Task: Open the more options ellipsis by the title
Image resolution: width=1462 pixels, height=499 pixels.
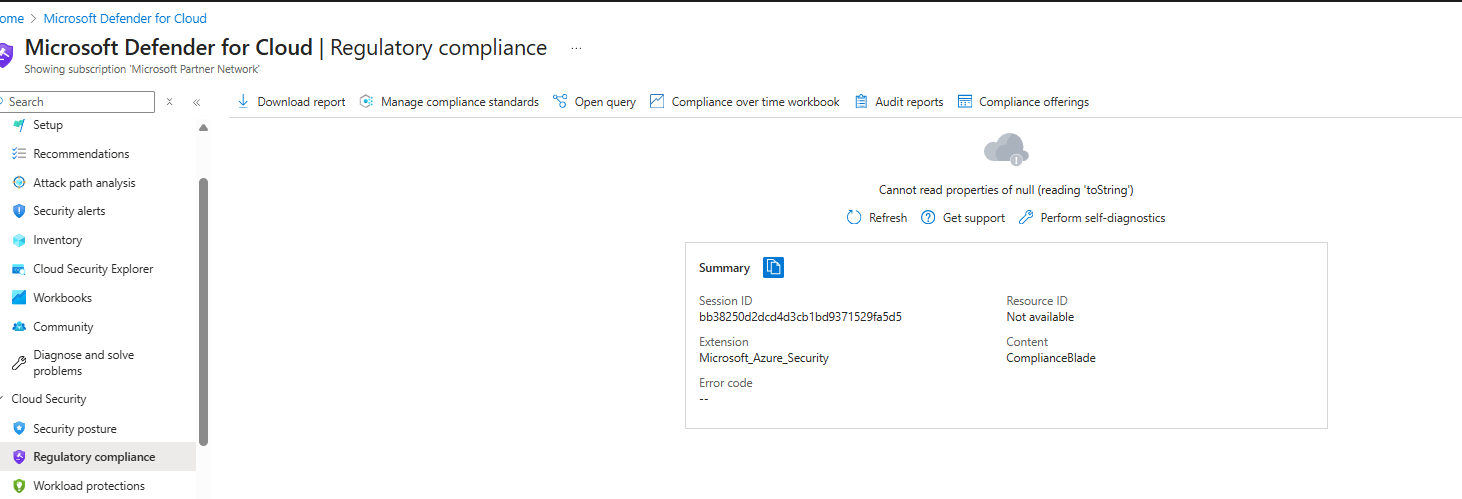Action: (x=576, y=48)
